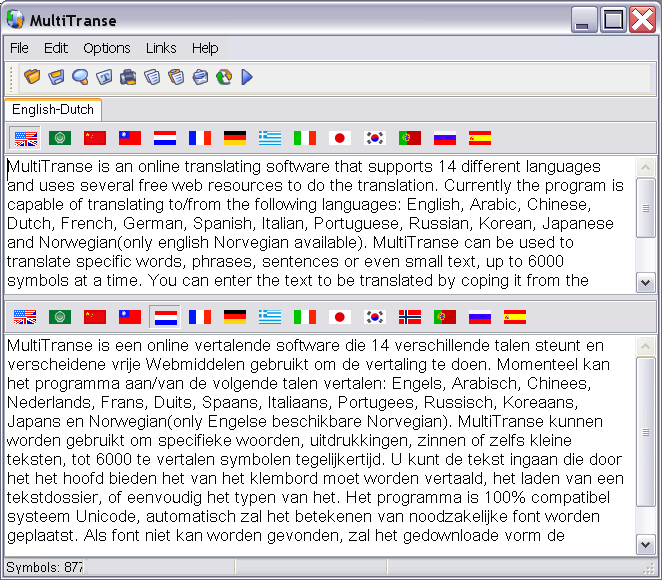Select English flag in source language row
Image resolution: width=662 pixels, height=580 pixels.
(x=25, y=138)
